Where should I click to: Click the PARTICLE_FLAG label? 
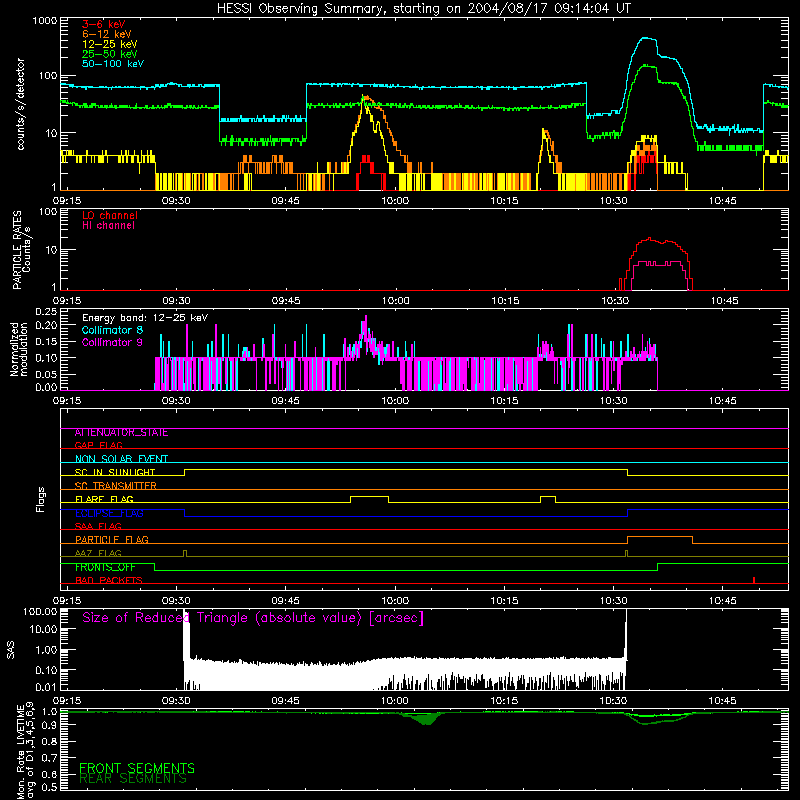(112, 539)
